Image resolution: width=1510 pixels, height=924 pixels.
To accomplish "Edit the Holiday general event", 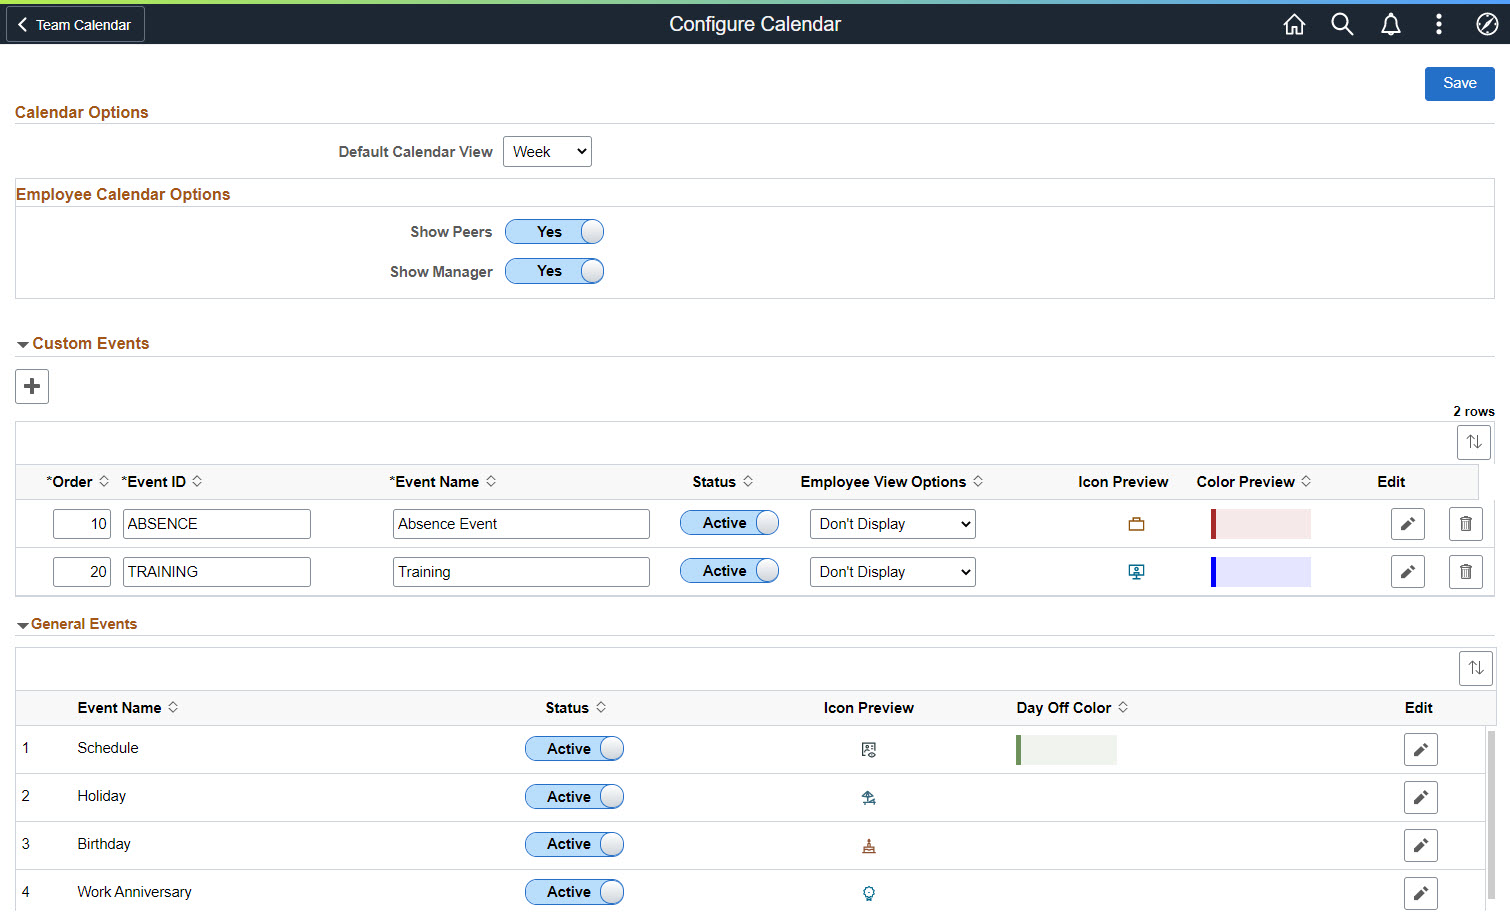I will coord(1420,797).
